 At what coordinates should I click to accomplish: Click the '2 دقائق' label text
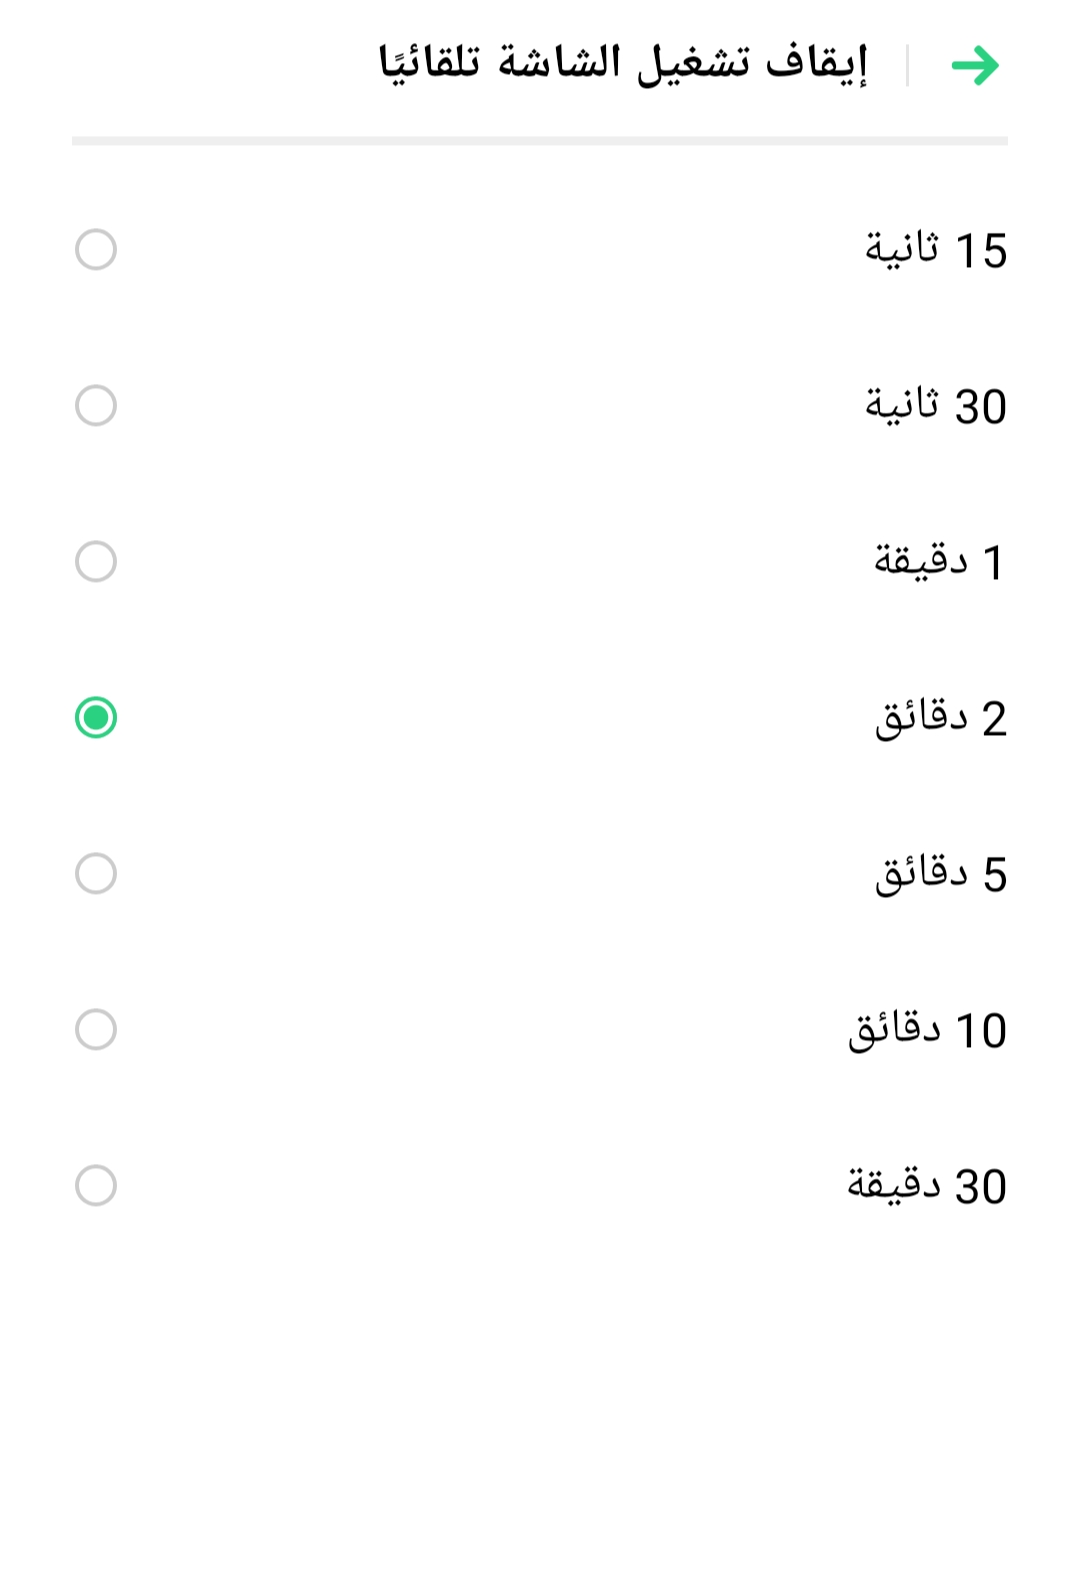(940, 718)
